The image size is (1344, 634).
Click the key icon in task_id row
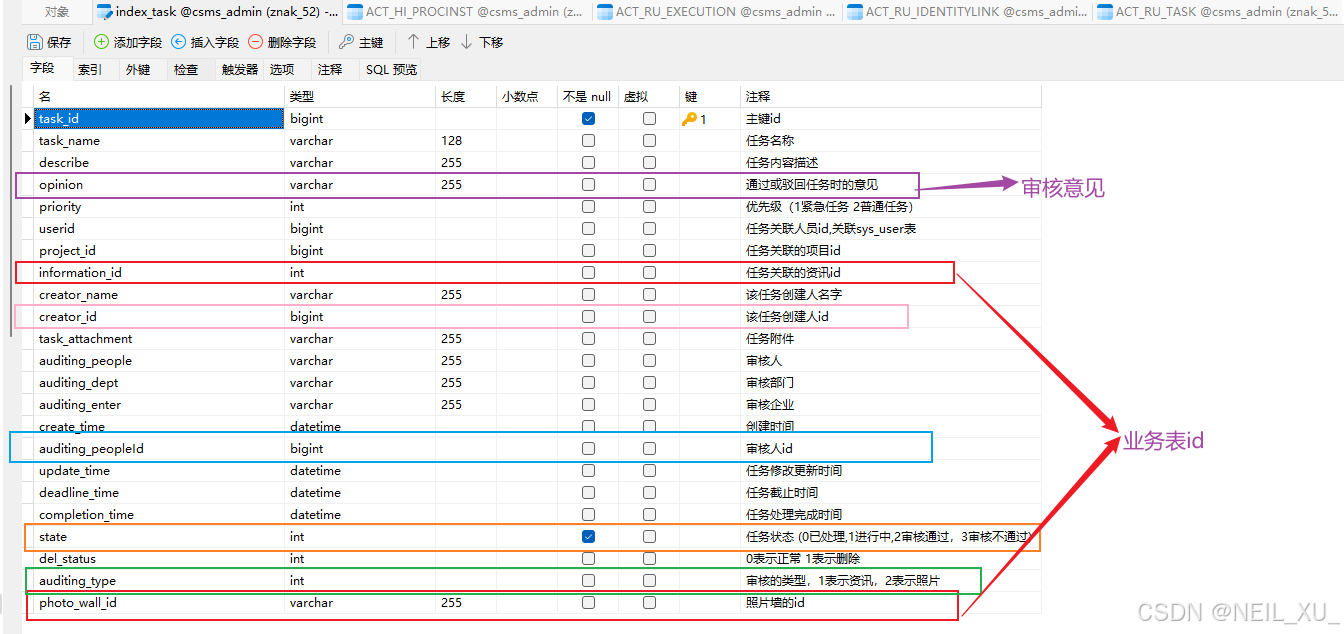pos(689,118)
